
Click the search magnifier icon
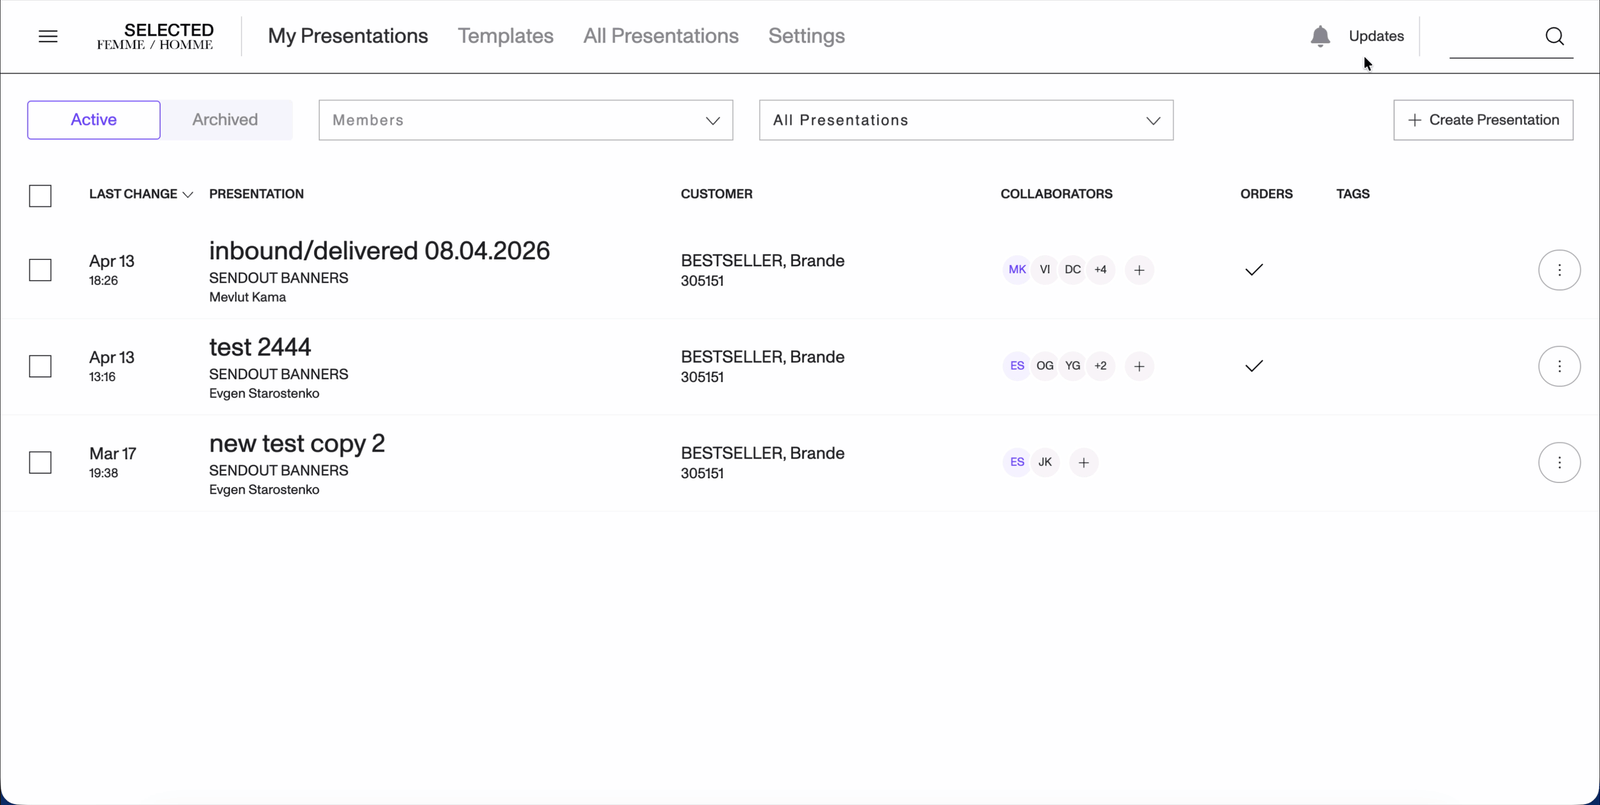(1554, 37)
